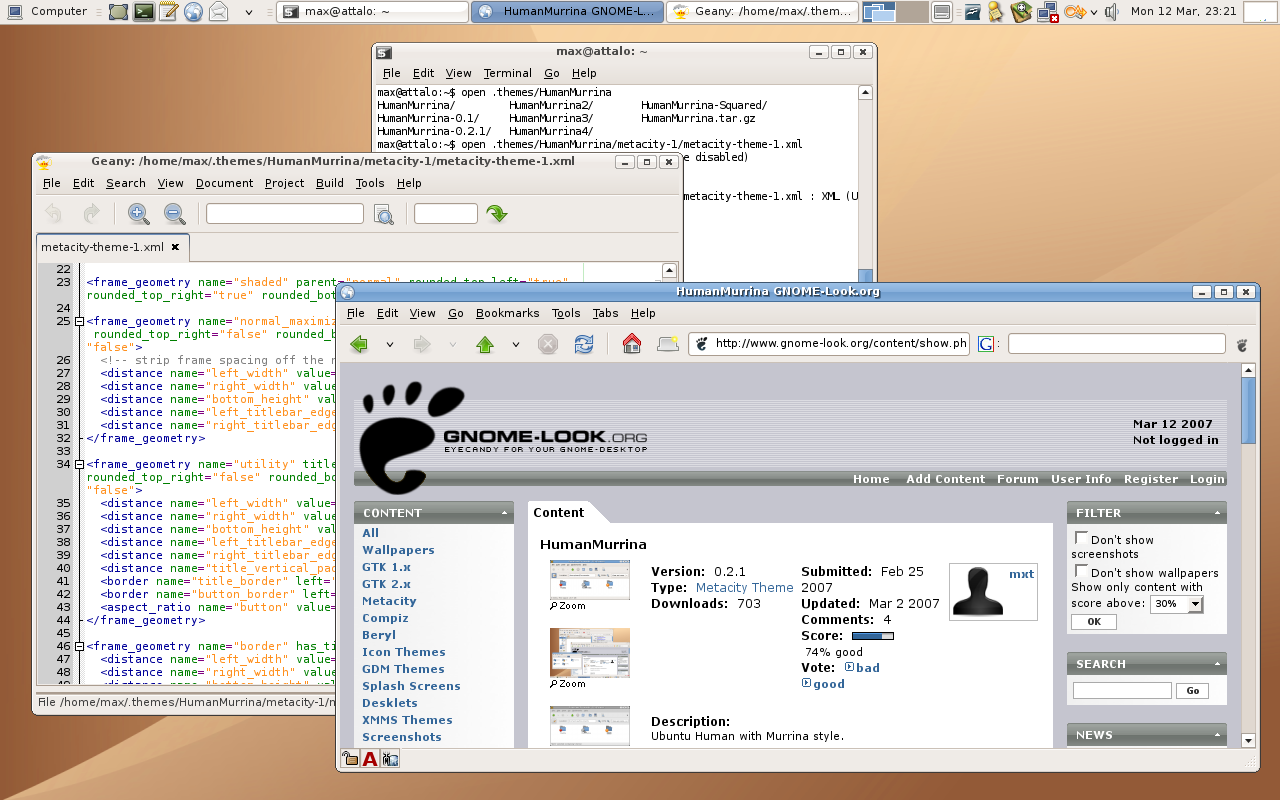Click the Metacity Theme type link
The image size is (1280, 800).
(744, 588)
